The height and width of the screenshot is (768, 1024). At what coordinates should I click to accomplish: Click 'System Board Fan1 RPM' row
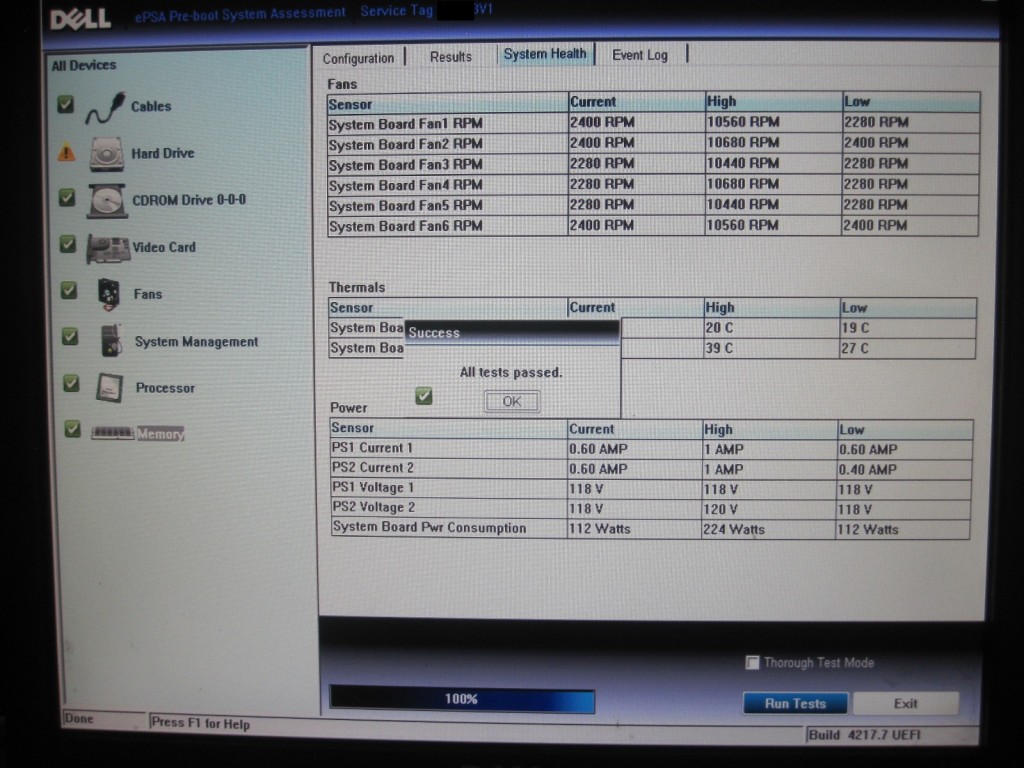653,123
